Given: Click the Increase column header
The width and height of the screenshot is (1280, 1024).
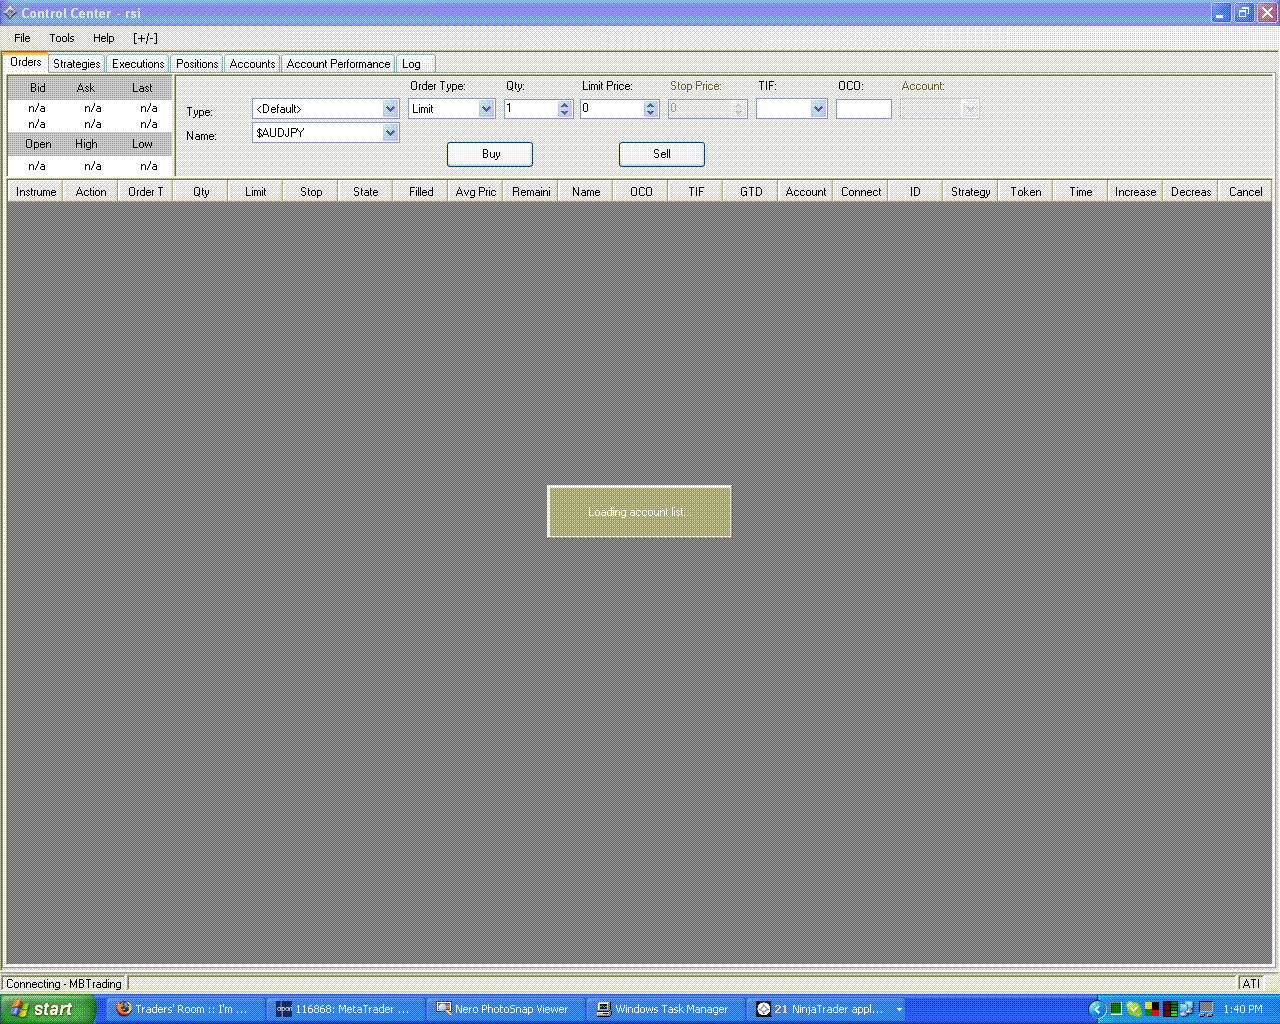Looking at the screenshot, I should [x=1135, y=192].
